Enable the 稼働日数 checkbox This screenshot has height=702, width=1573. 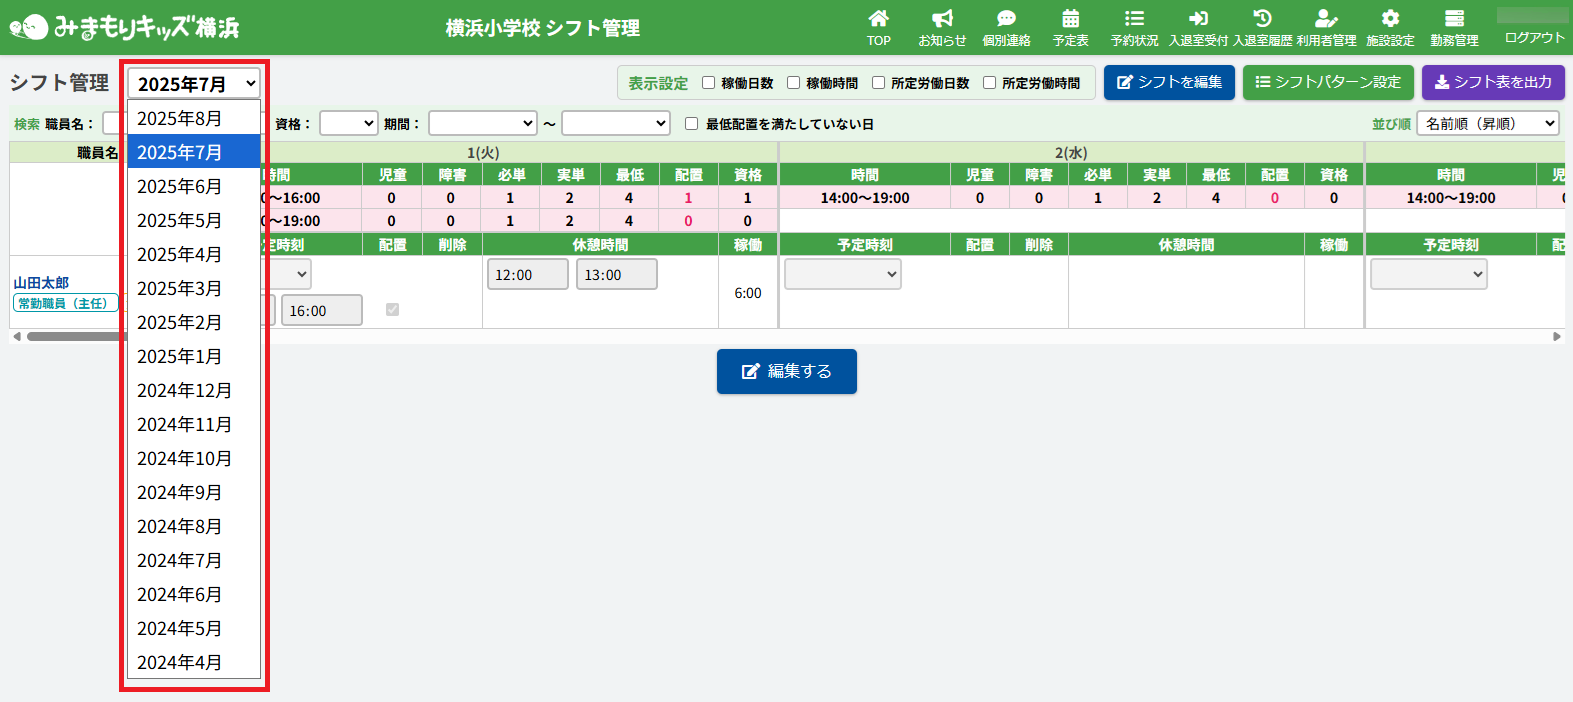click(708, 83)
